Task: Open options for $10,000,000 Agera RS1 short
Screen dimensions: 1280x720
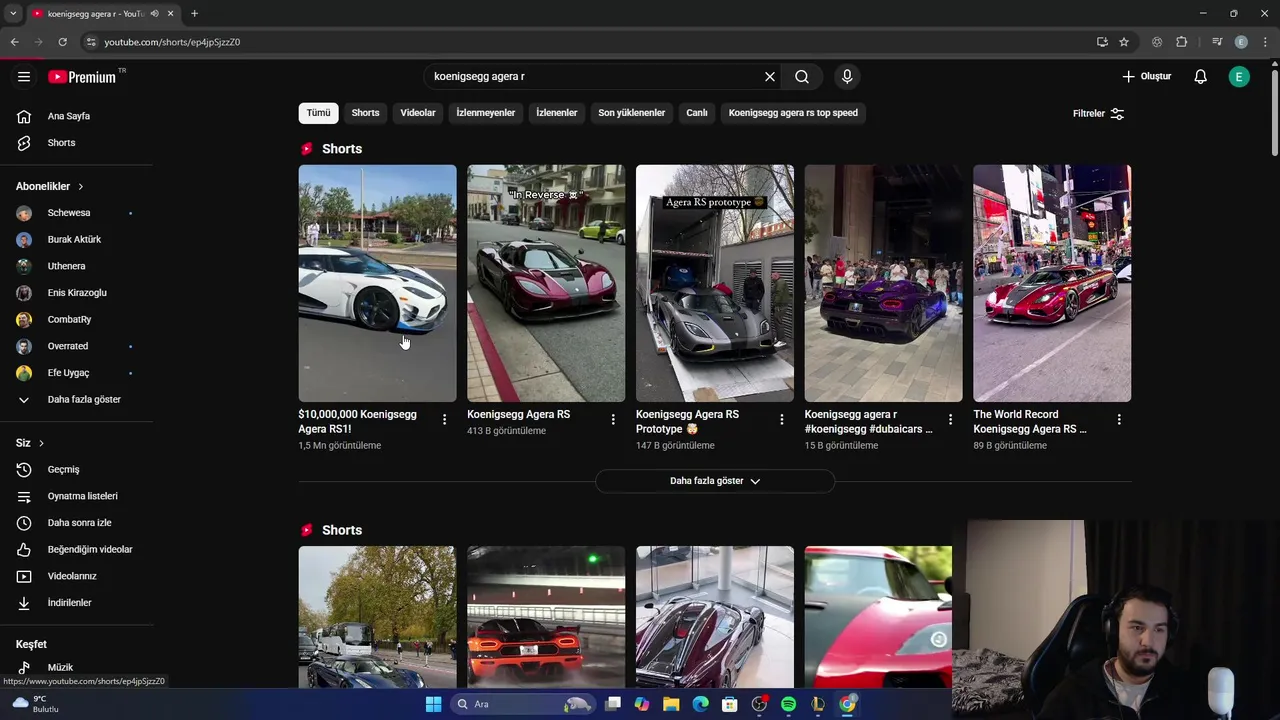Action: pos(444,420)
